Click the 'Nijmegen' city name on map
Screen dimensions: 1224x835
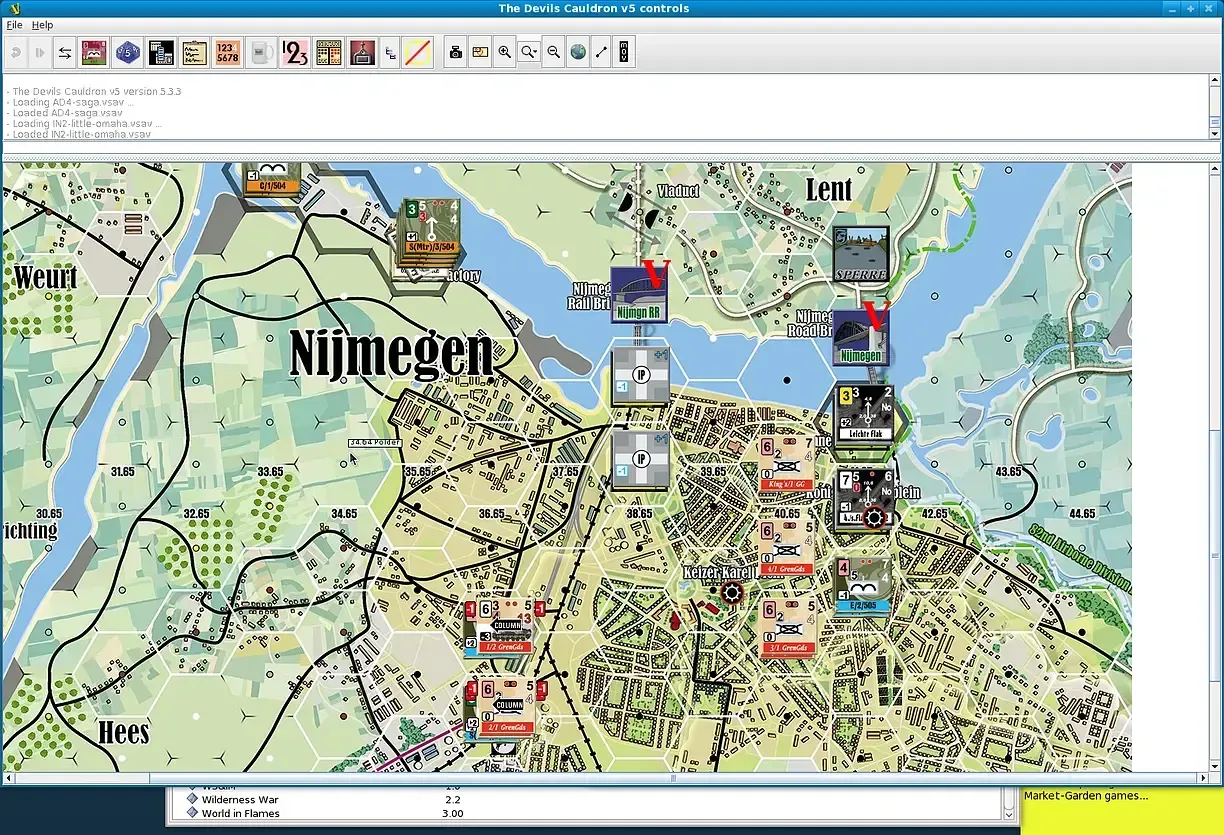coord(392,354)
